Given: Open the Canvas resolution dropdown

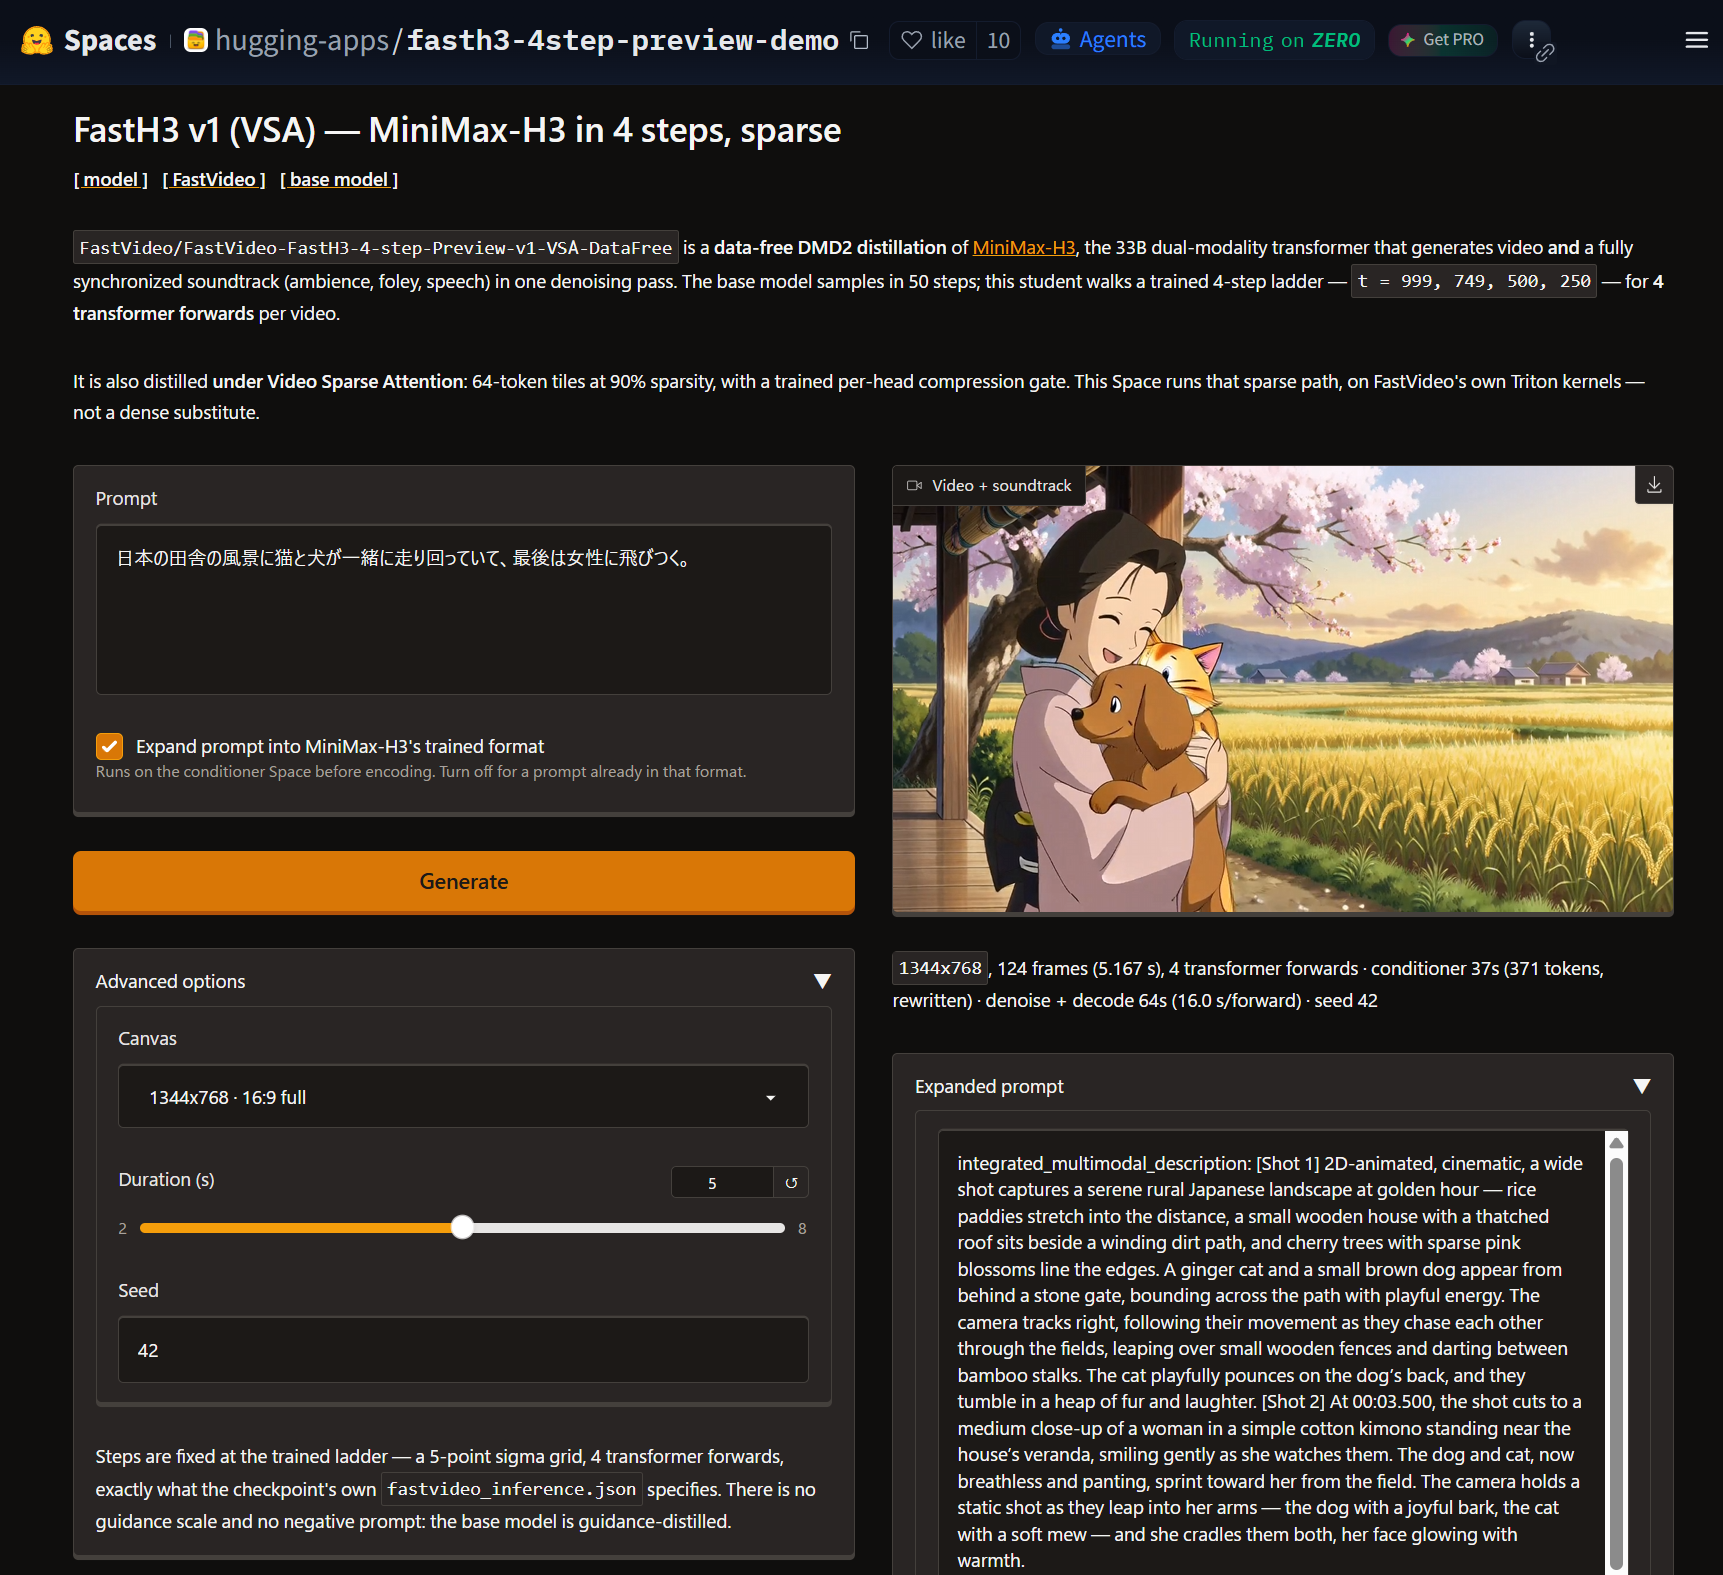Looking at the screenshot, I should (x=463, y=1097).
